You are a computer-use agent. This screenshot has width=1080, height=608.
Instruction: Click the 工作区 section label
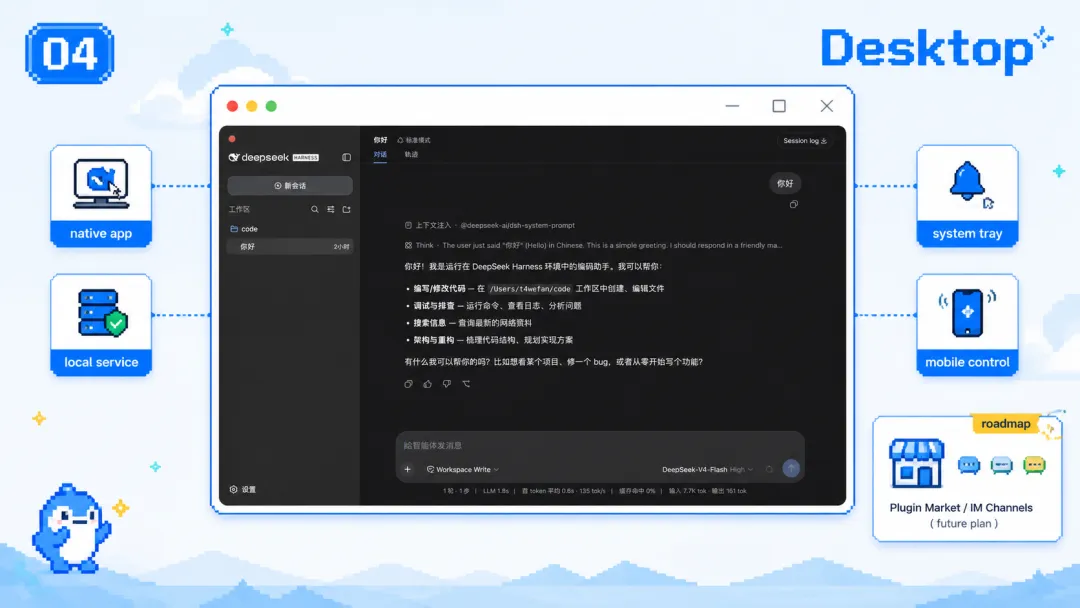click(239, 209)
